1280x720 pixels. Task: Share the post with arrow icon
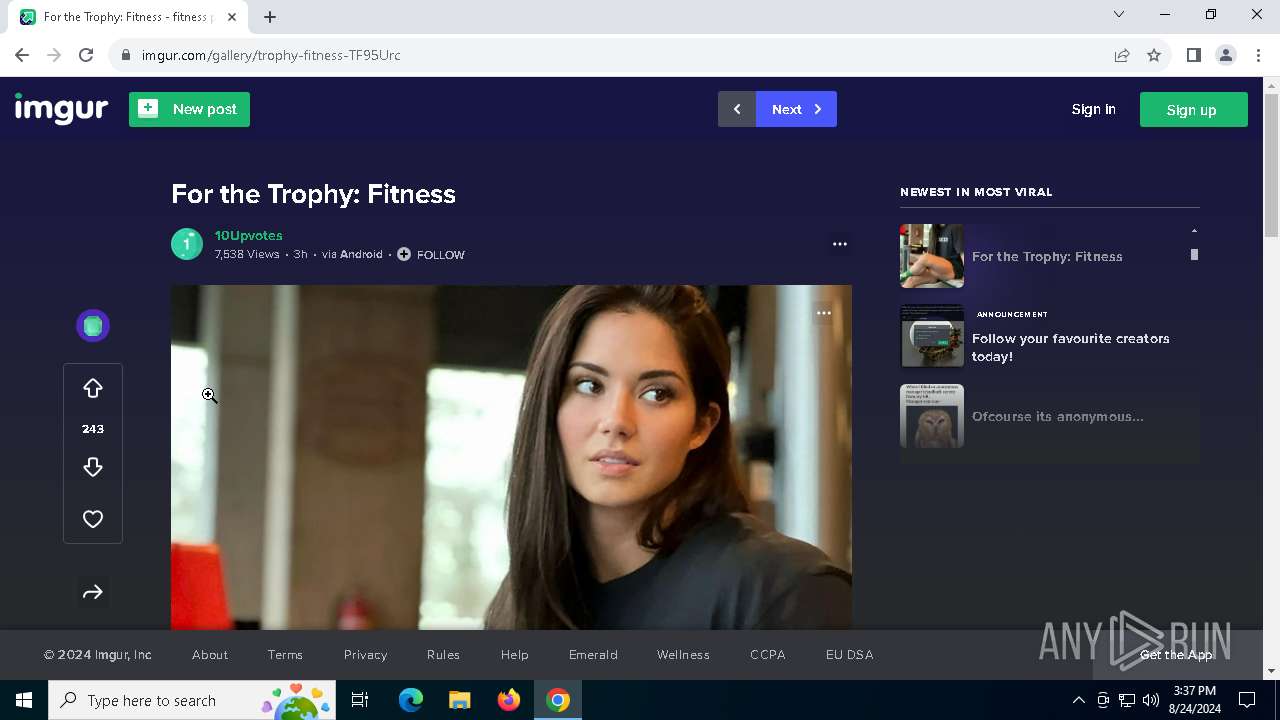click(93, 592)
